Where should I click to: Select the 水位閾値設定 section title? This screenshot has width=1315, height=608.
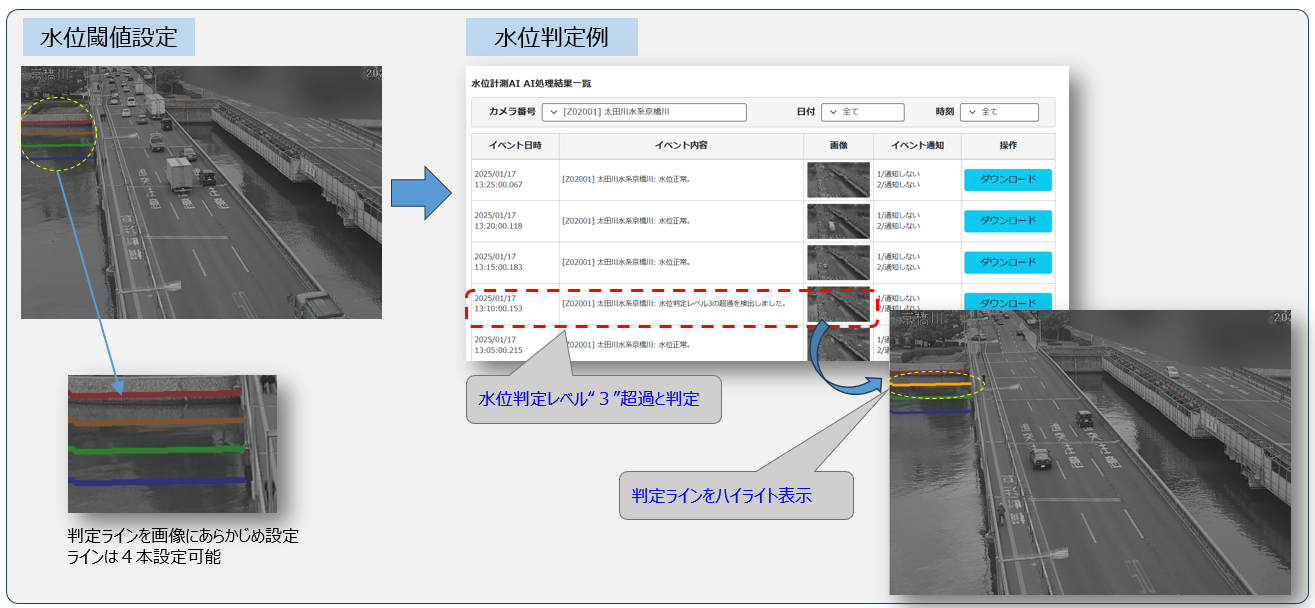coord(108,38)
